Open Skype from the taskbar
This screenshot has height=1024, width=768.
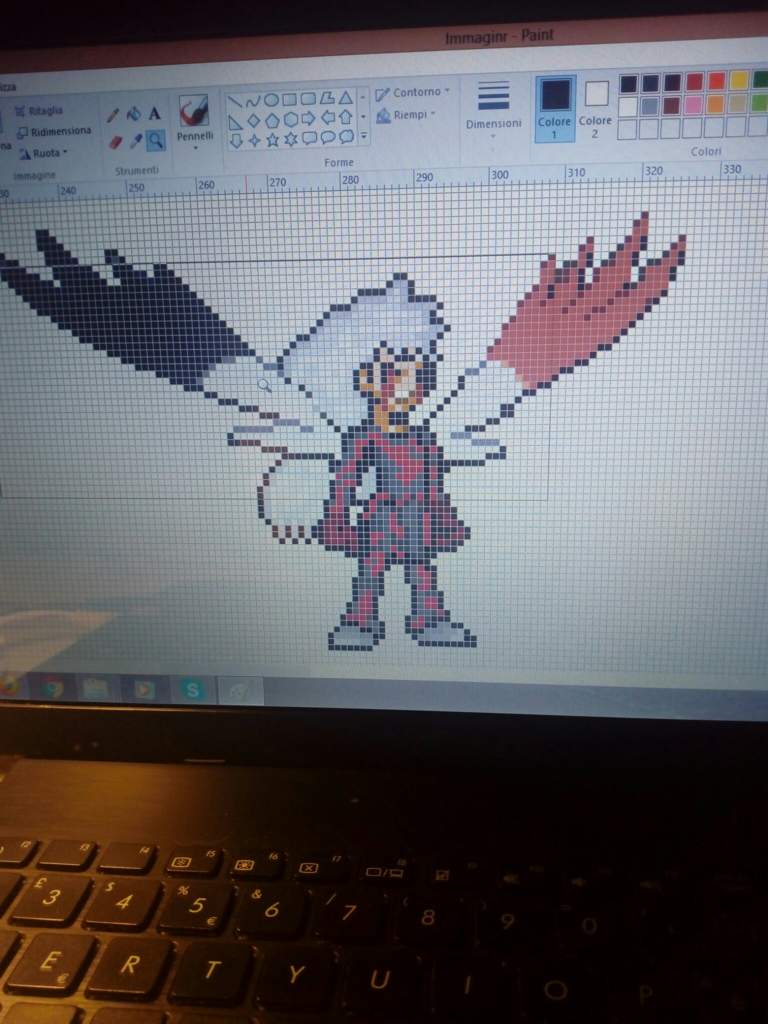pos(192,690)
